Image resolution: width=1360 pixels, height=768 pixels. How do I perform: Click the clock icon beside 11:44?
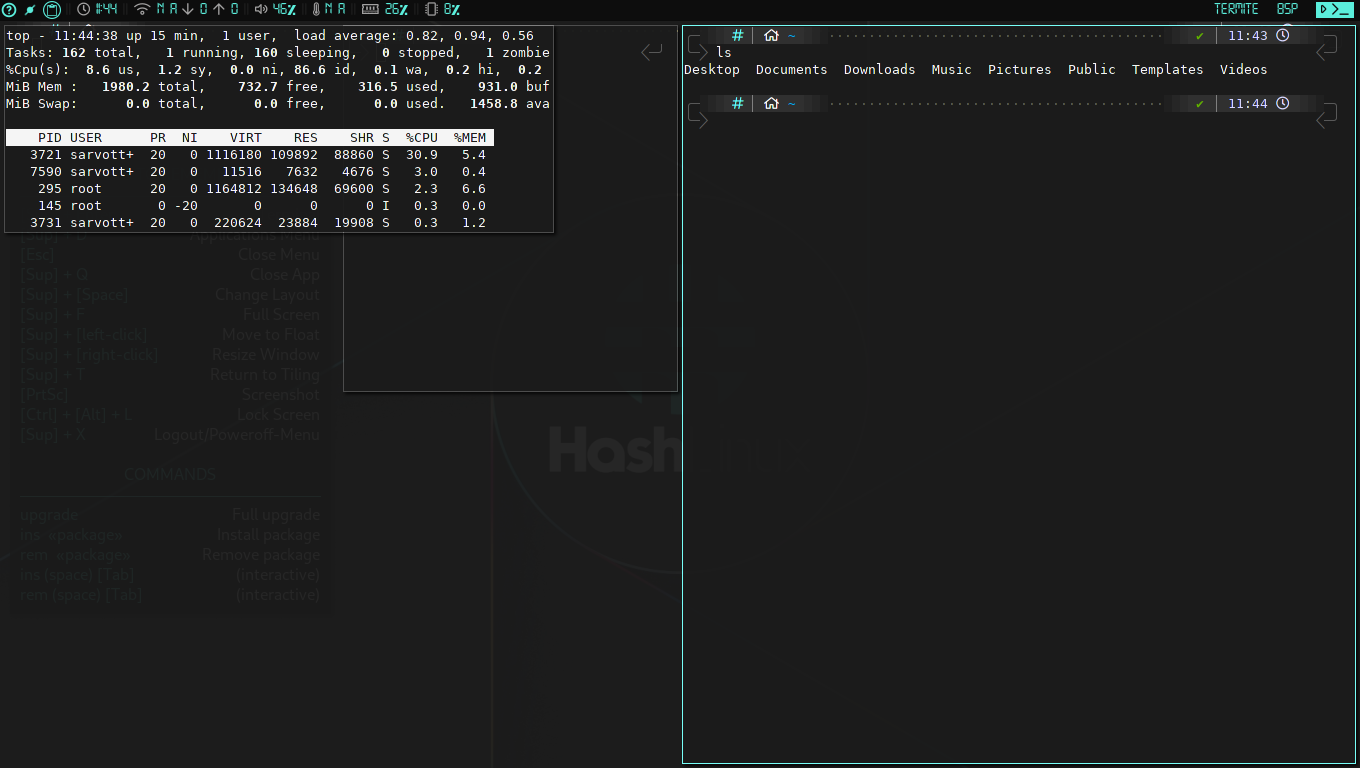(1283, 103)
